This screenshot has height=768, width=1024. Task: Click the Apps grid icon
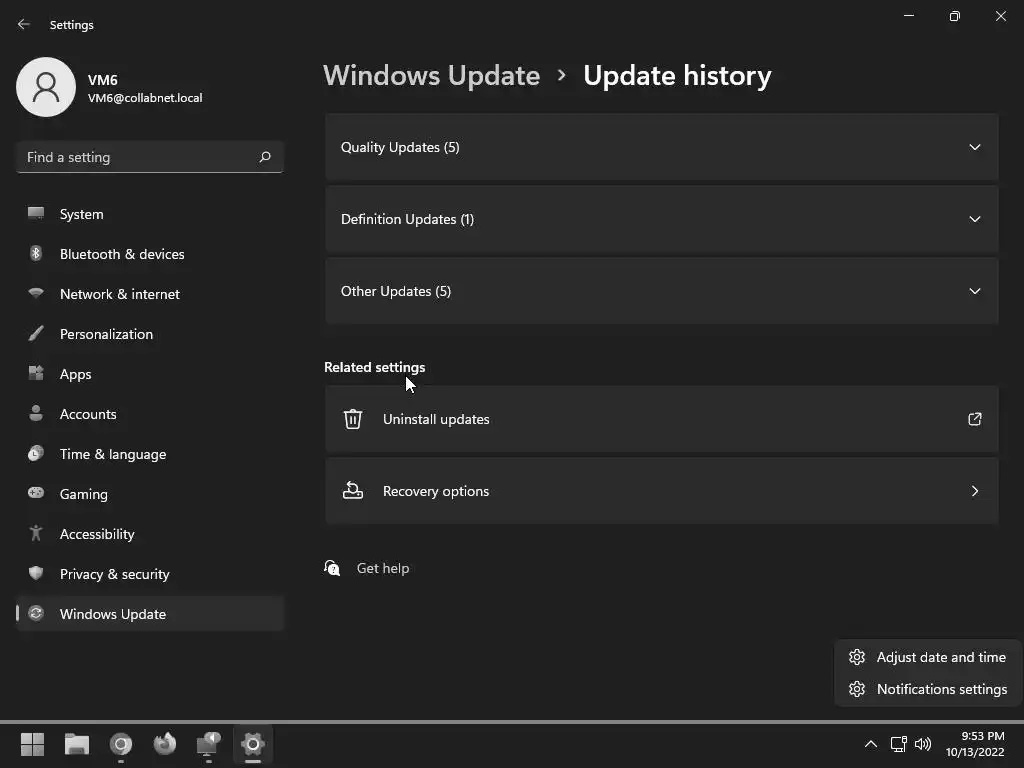(x=36, y=373)
